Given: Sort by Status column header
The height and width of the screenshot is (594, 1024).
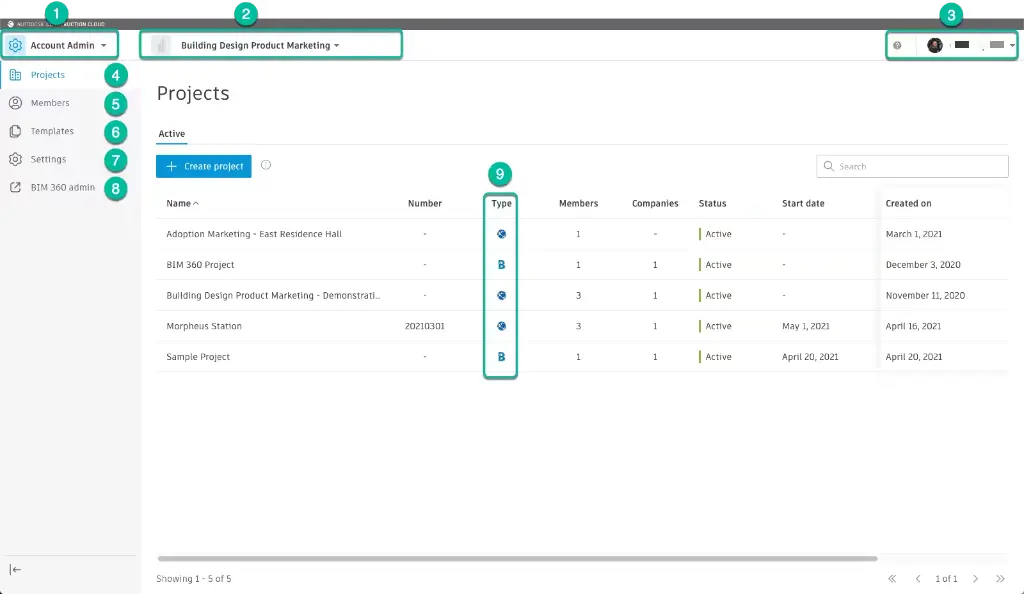Looking at the screenshot, I should tap(712, 204).
